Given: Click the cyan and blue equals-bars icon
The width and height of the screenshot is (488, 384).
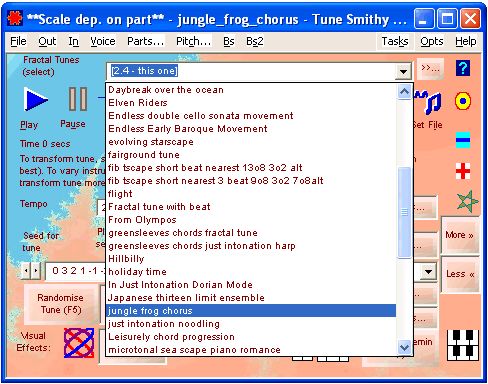Looking at the screenshot, I should (x=463, y=140).
